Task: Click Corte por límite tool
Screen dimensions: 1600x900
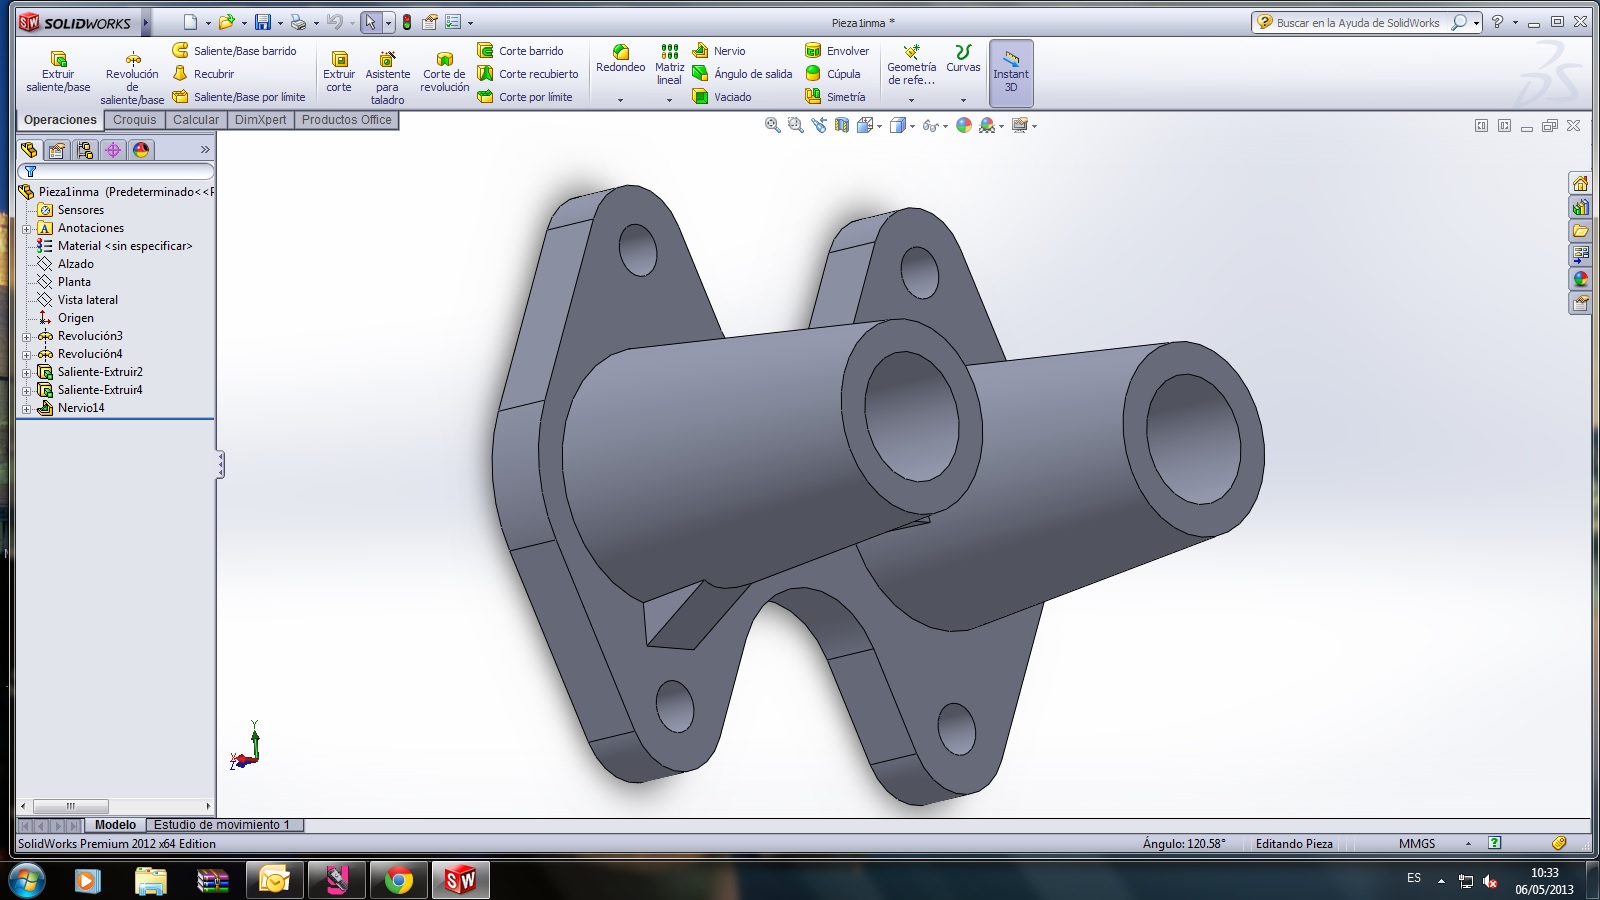Action: point(525,97)
